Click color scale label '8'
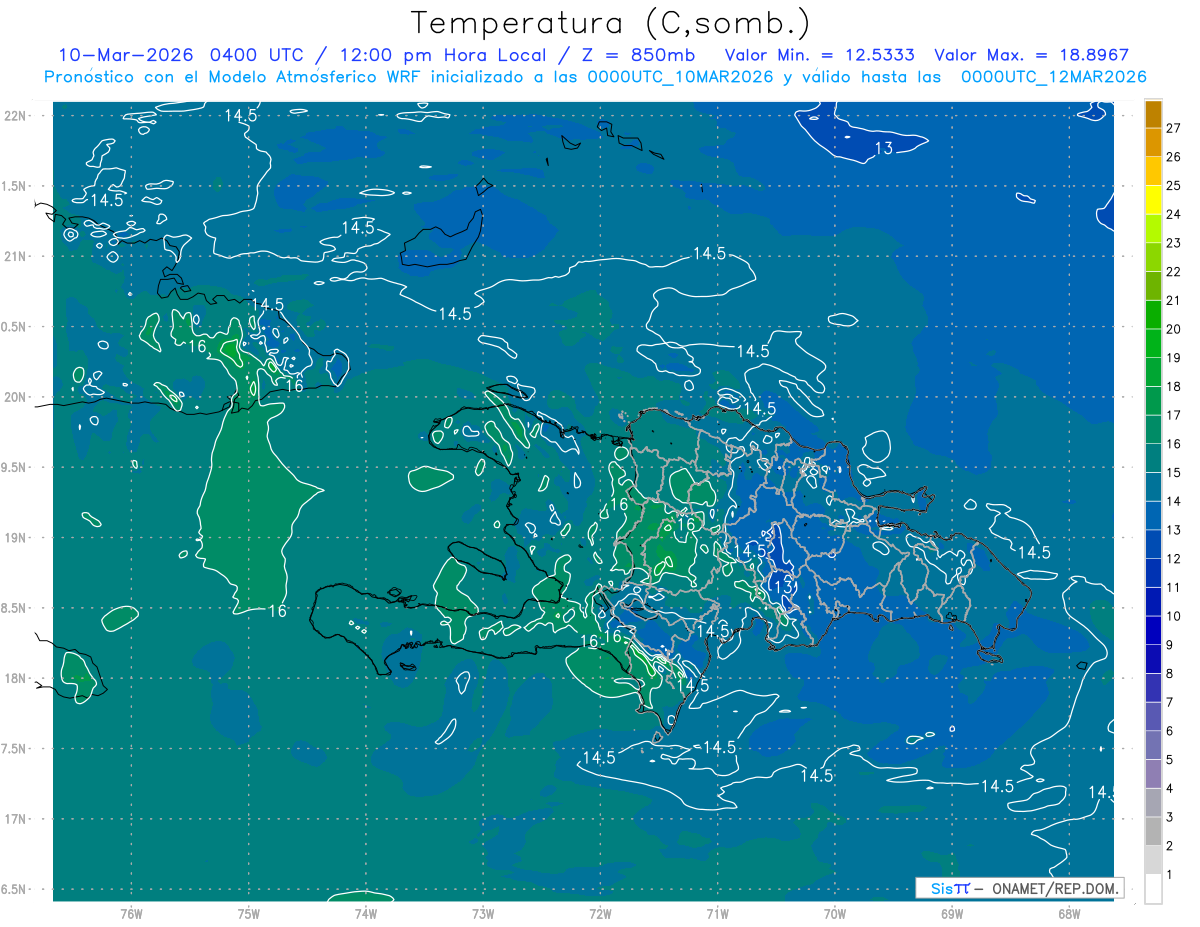 point(1169,674)
